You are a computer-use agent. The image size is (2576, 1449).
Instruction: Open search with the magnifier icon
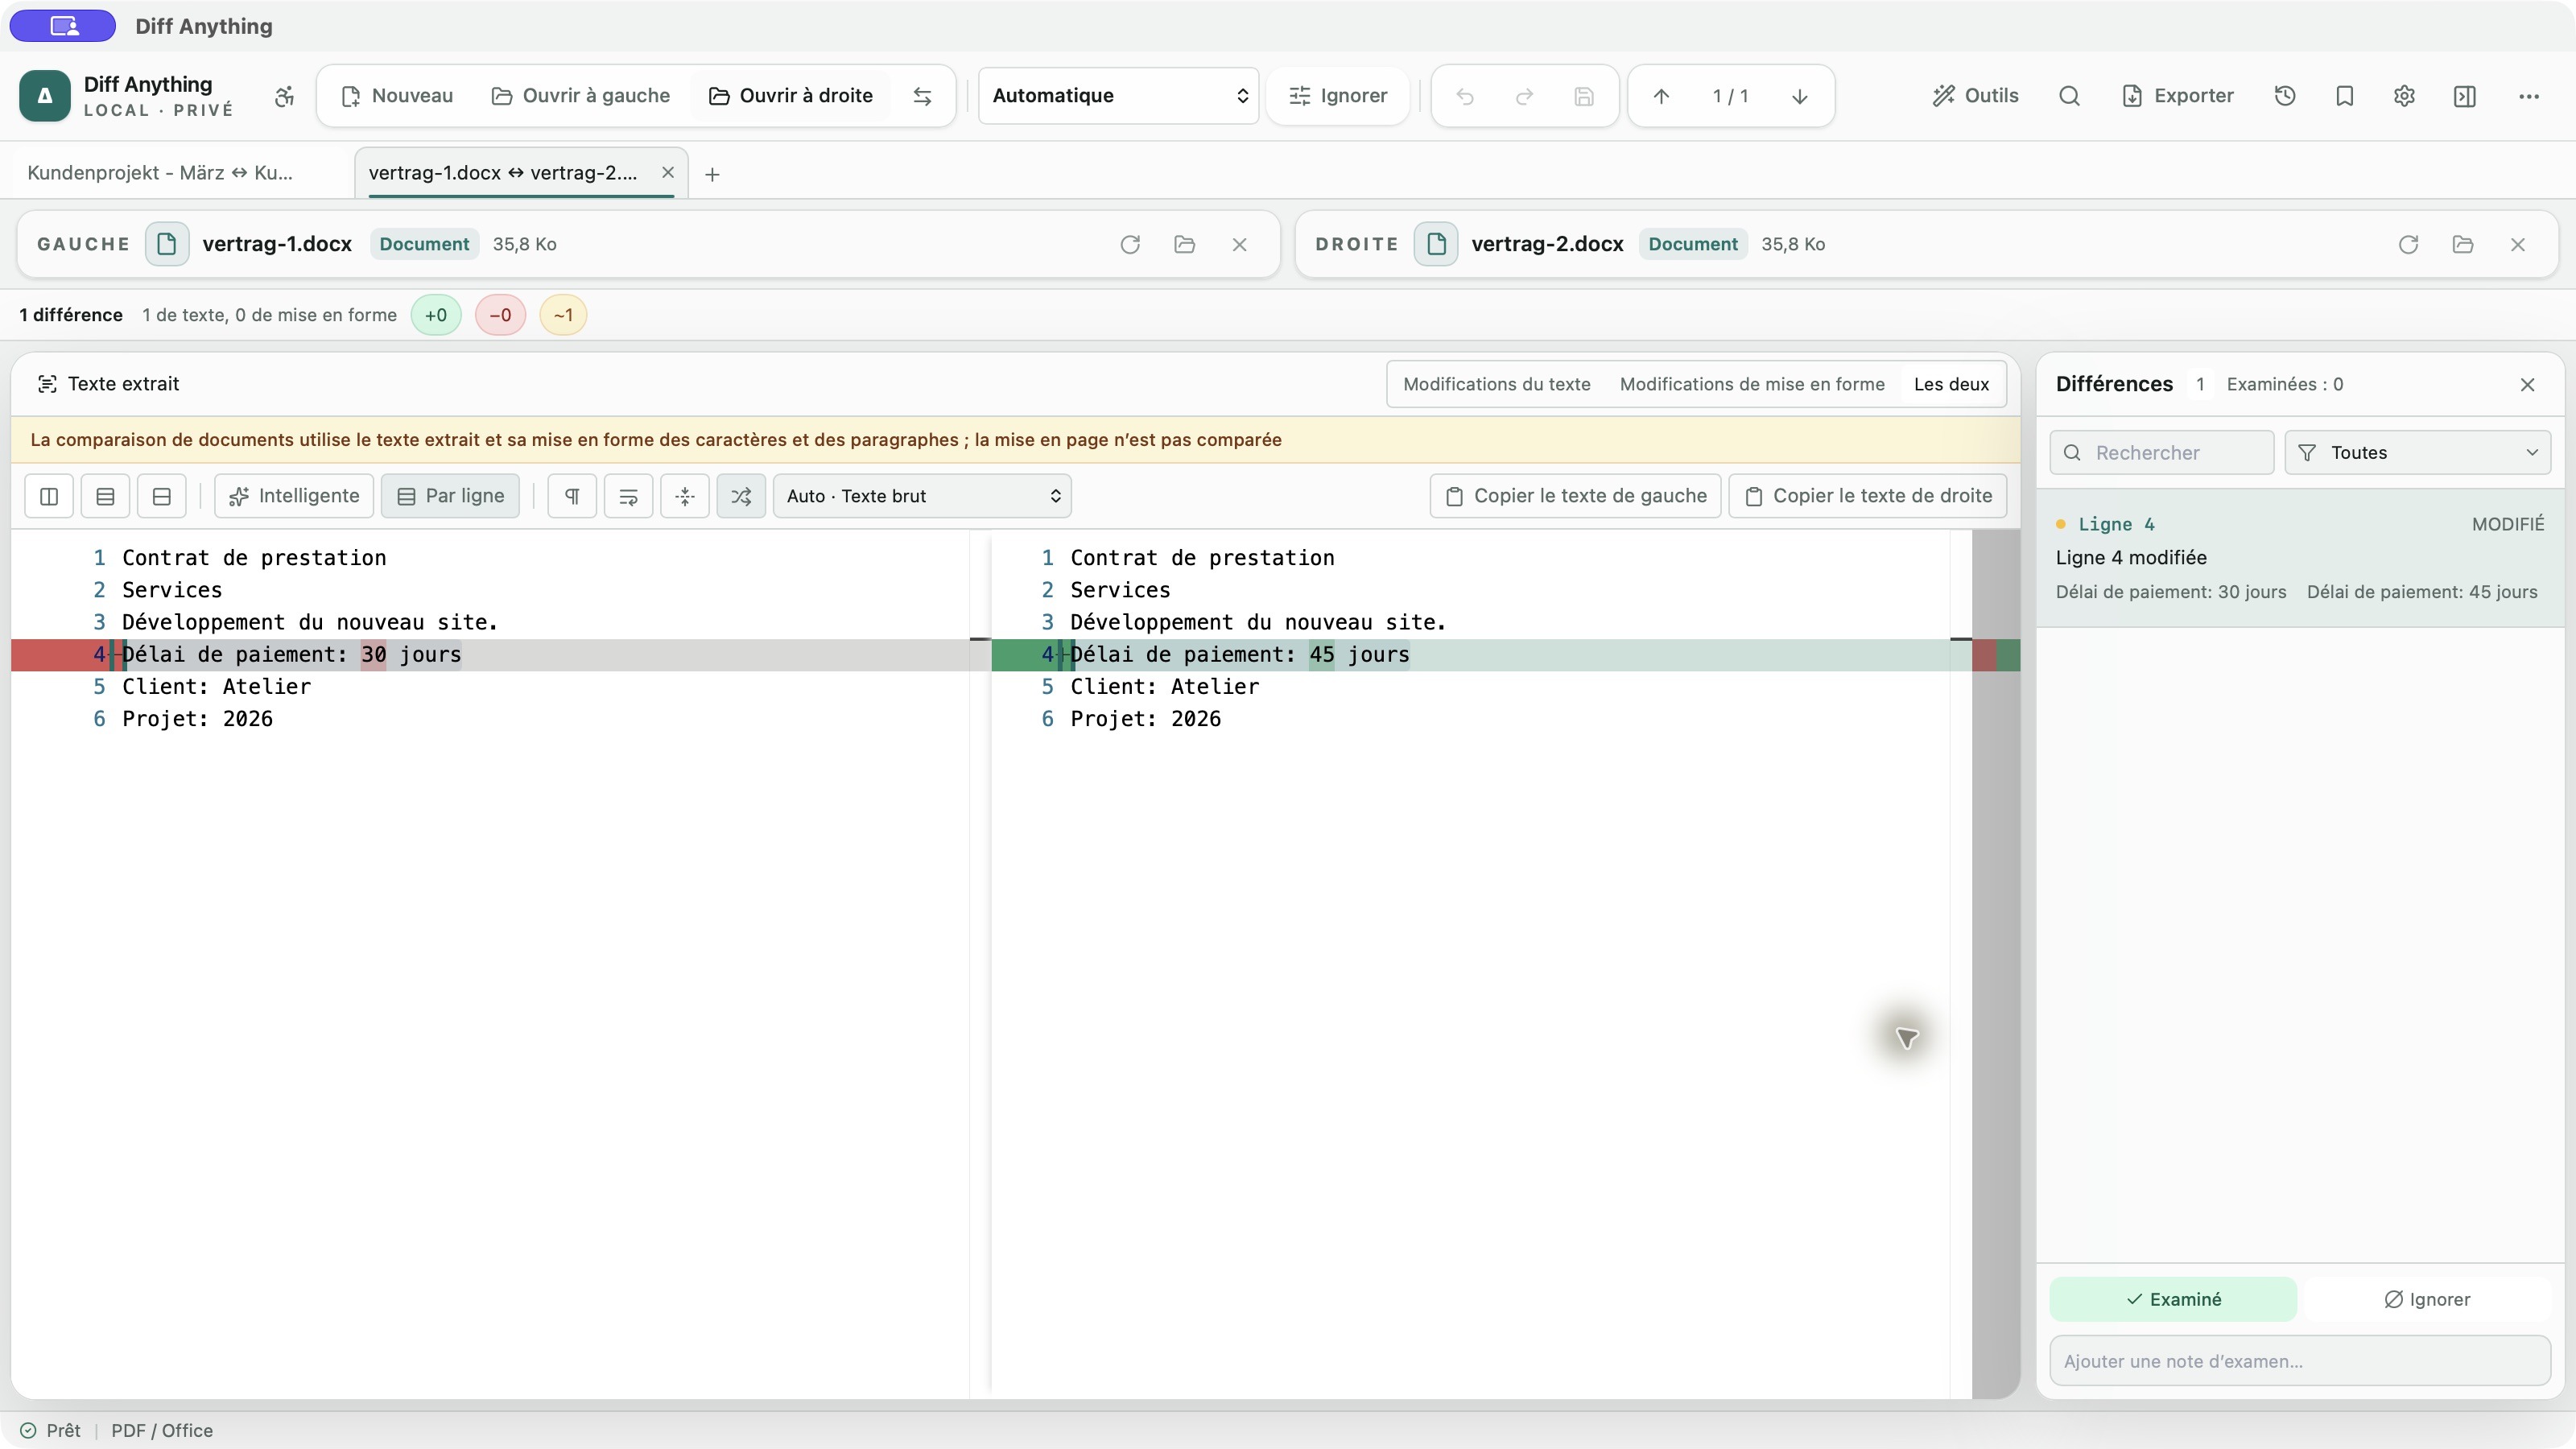2069,96
